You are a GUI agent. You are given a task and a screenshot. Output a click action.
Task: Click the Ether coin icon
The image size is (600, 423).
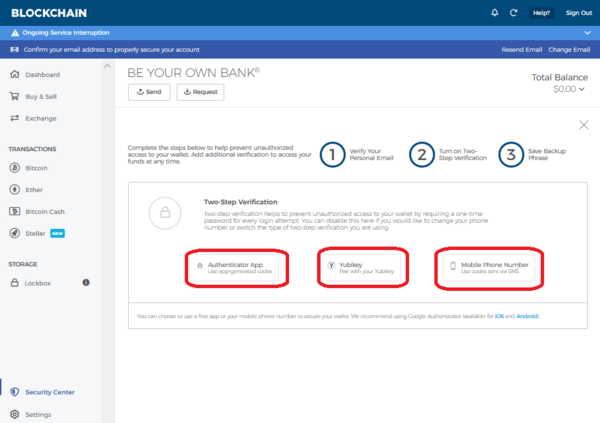pyautogui.click(x=15, y=189)
